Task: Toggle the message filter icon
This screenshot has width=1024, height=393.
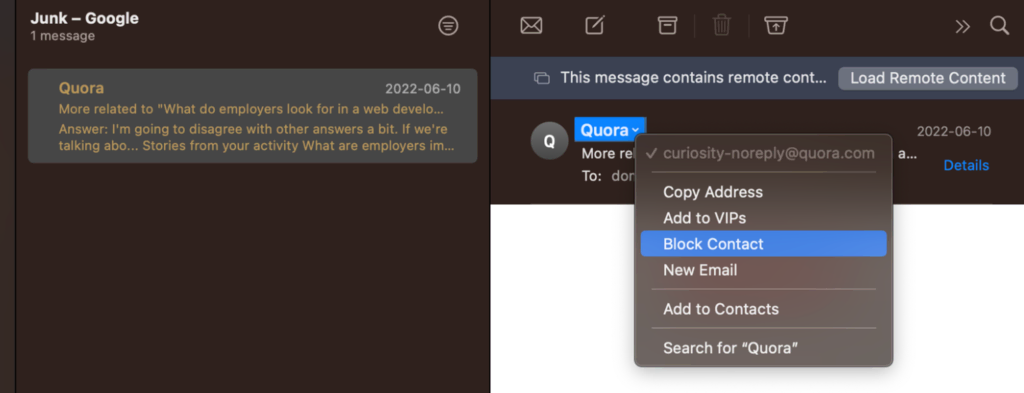Action: 448,25
